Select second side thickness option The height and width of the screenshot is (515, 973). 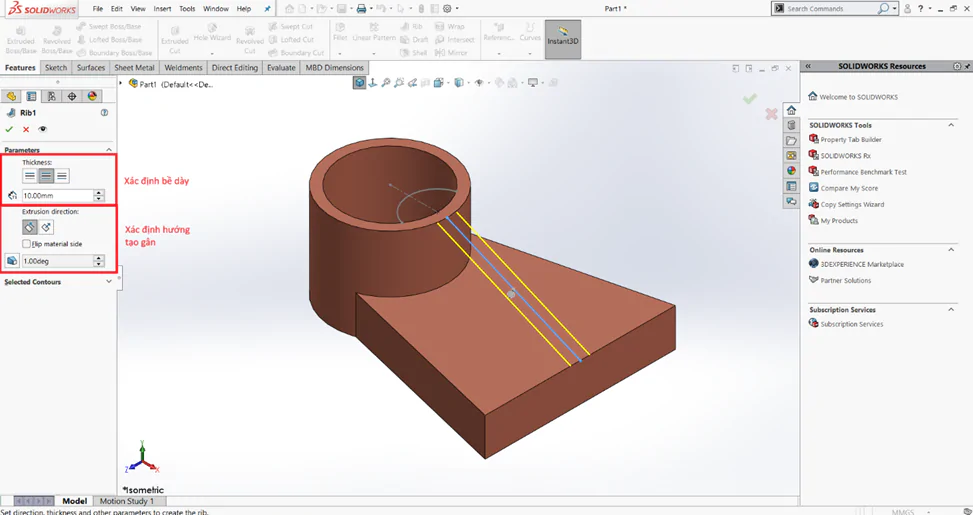(62, 176)
